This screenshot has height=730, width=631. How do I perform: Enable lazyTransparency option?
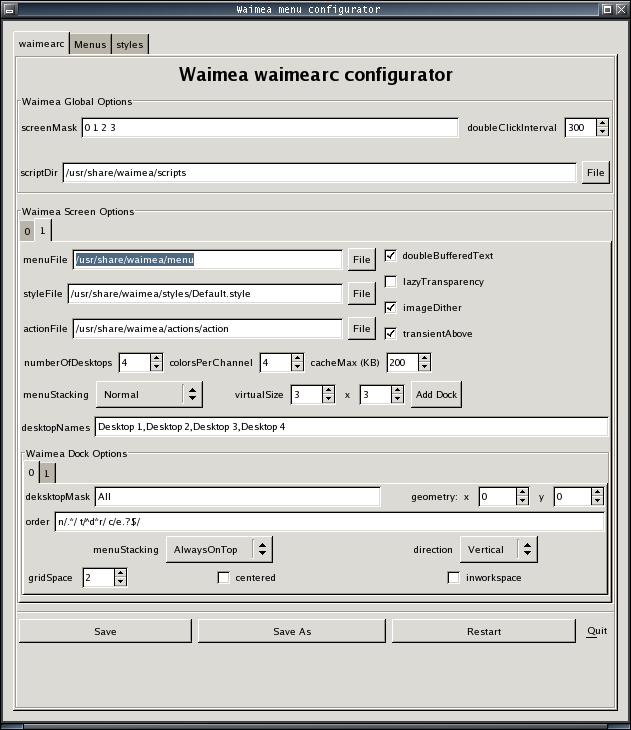391,282
